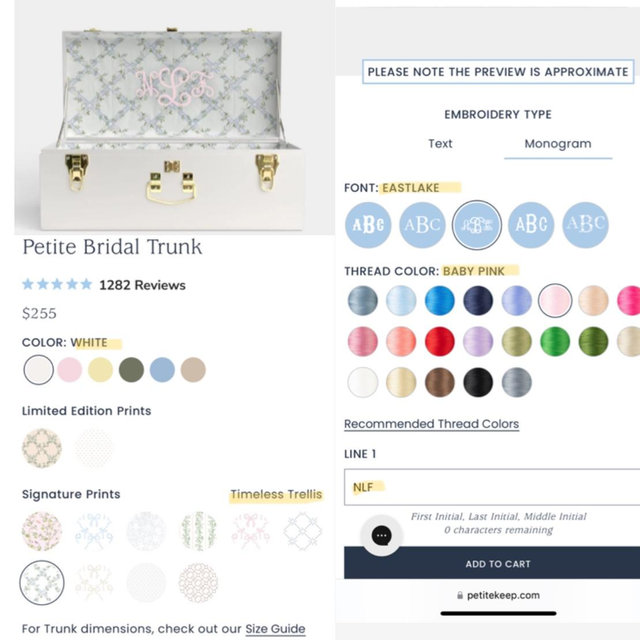This screenshot has height=640, width=640.
Task: Choose the Eastlake script monogram font
Action: pyautogui.click(x=477, y=225)
